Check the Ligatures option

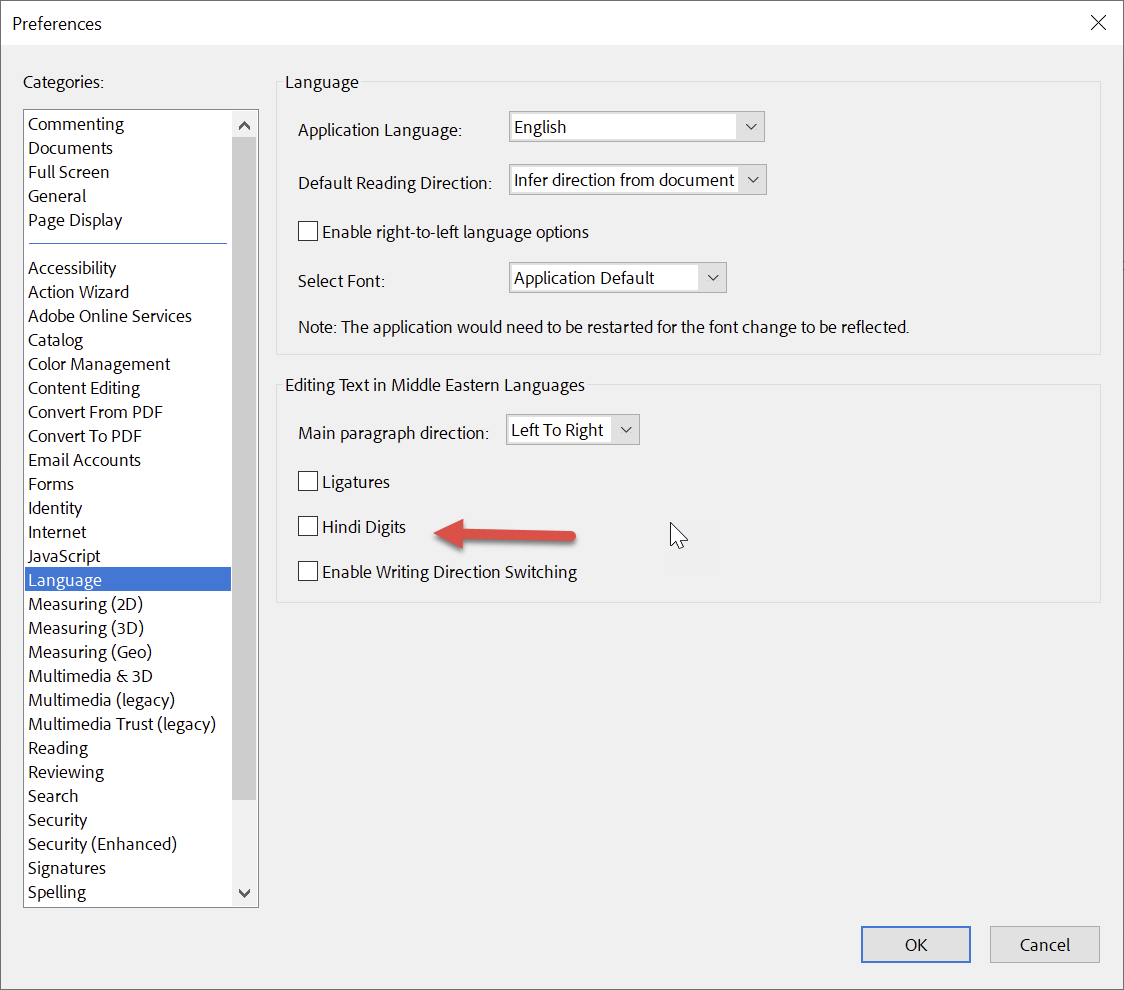308,482
